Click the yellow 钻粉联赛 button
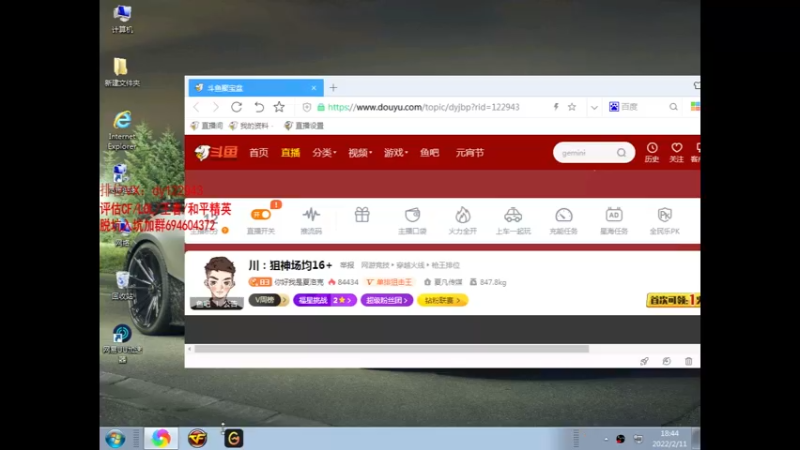The image size is (800, 450). (442, 300)
